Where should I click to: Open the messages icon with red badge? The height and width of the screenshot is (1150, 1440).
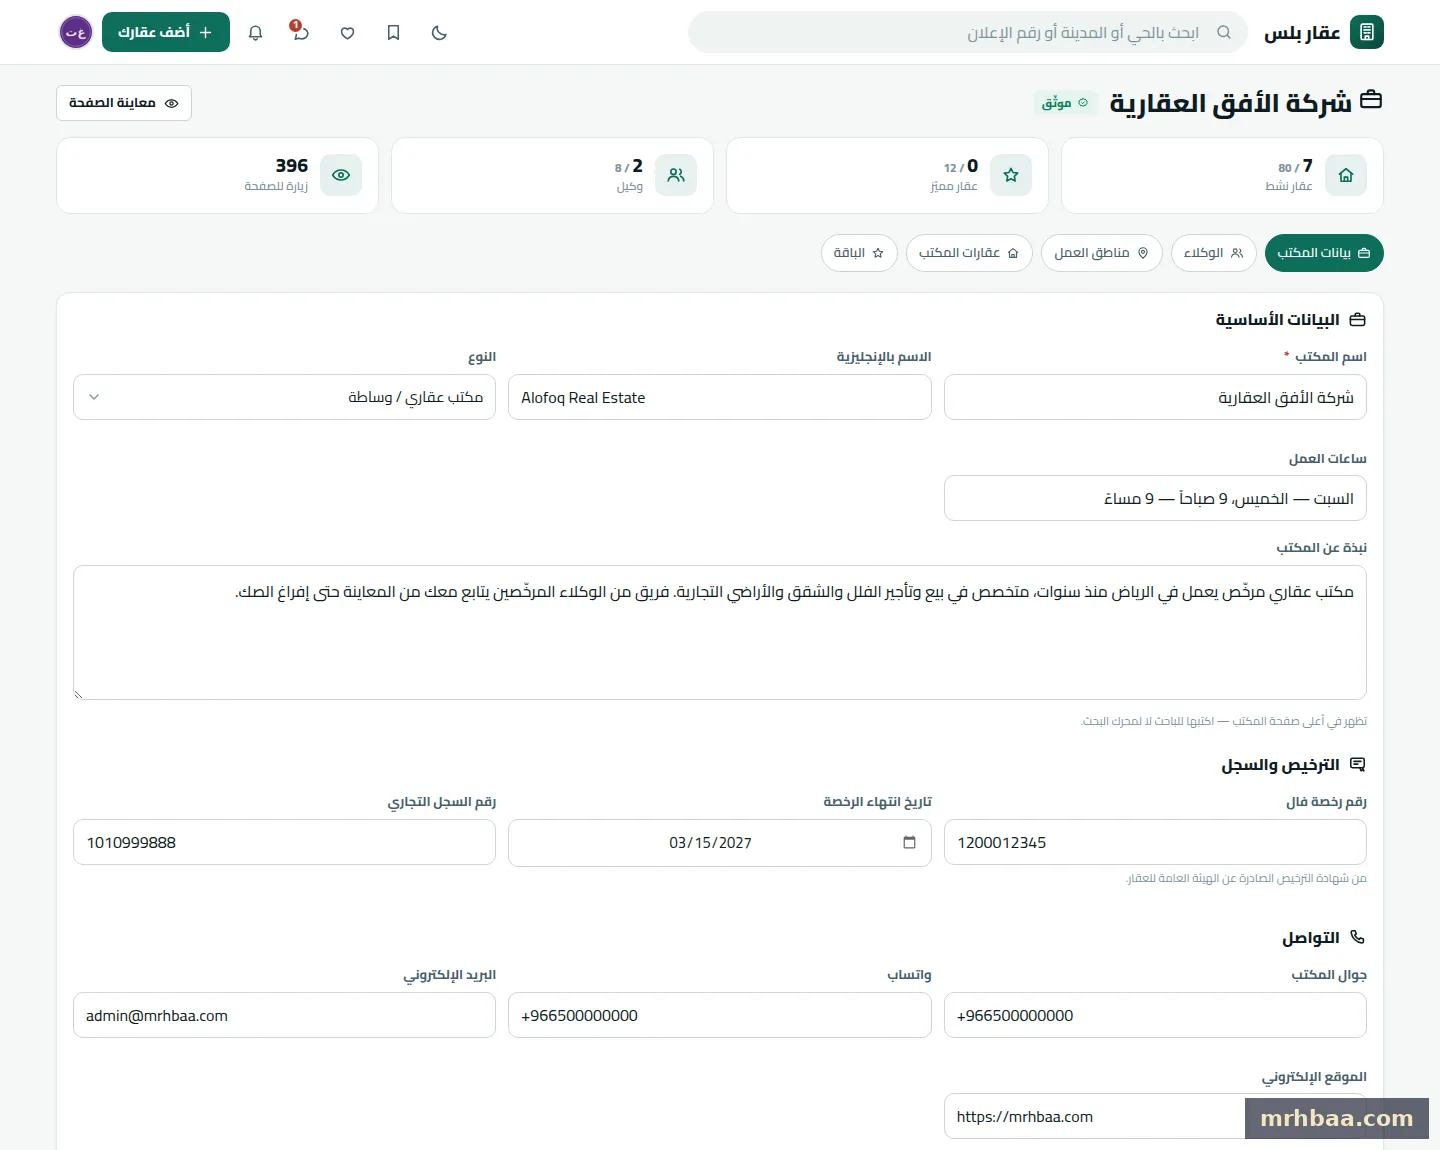(300, 32)
